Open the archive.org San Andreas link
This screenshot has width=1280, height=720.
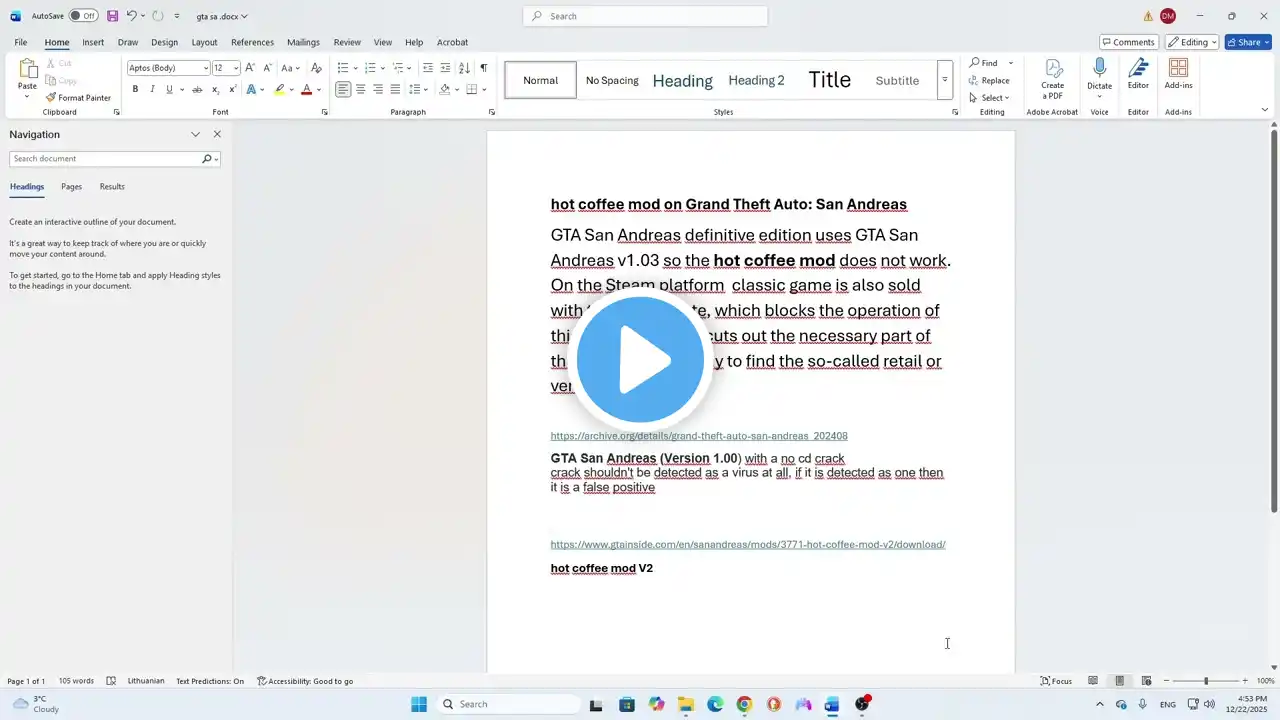click(x=699, y=436)
